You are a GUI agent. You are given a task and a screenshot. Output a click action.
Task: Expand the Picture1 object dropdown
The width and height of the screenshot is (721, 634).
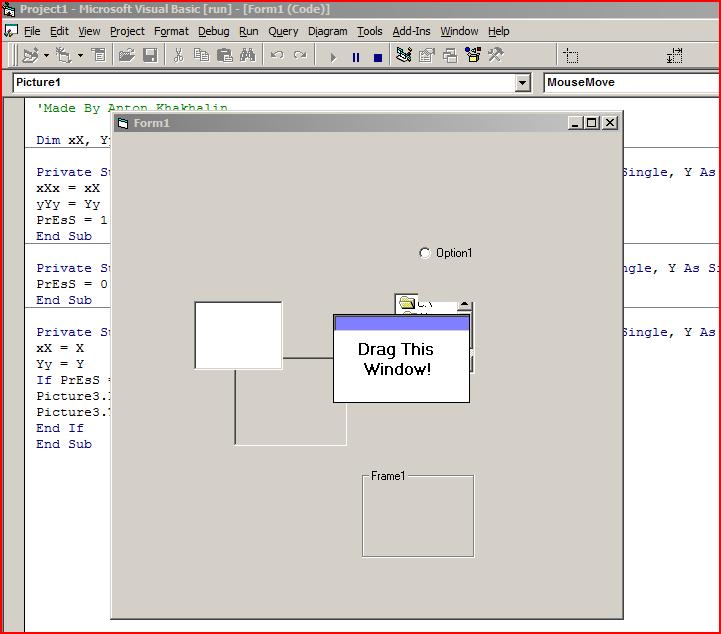[522, 83]
